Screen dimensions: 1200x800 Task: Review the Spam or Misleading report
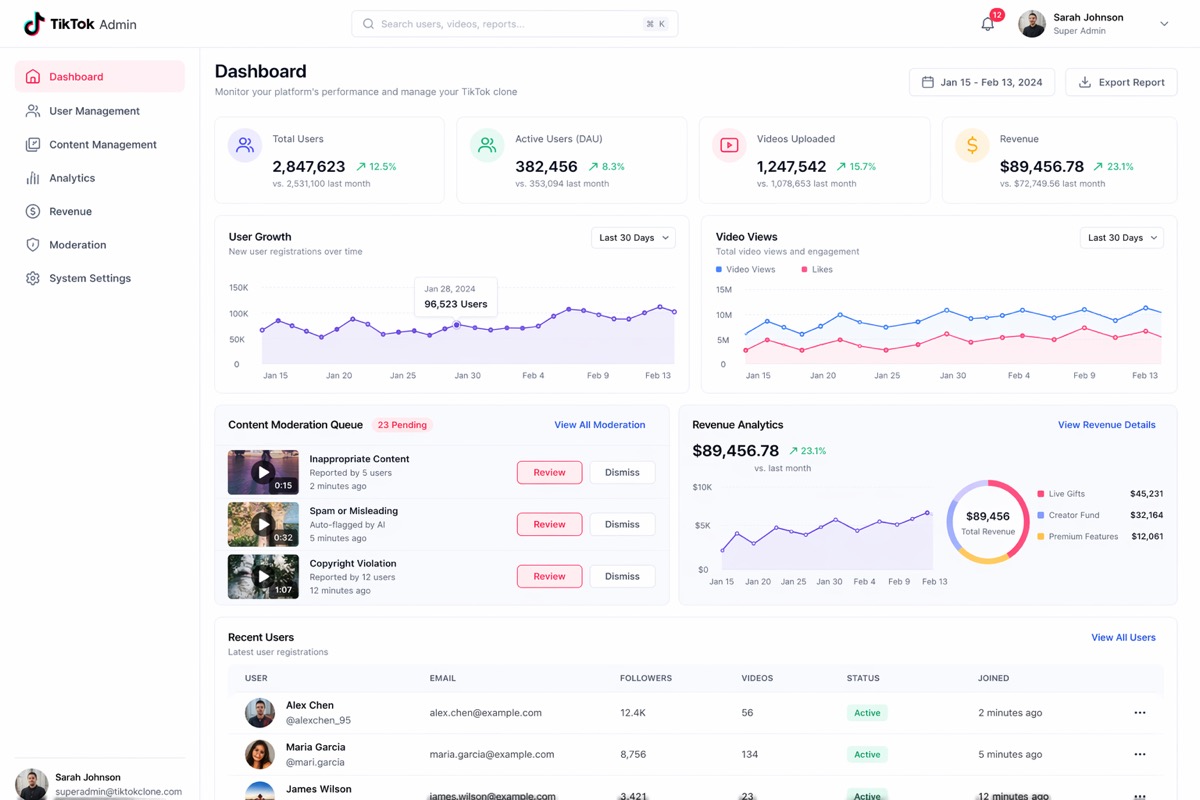pyautogui.click(x=549, y=524)
